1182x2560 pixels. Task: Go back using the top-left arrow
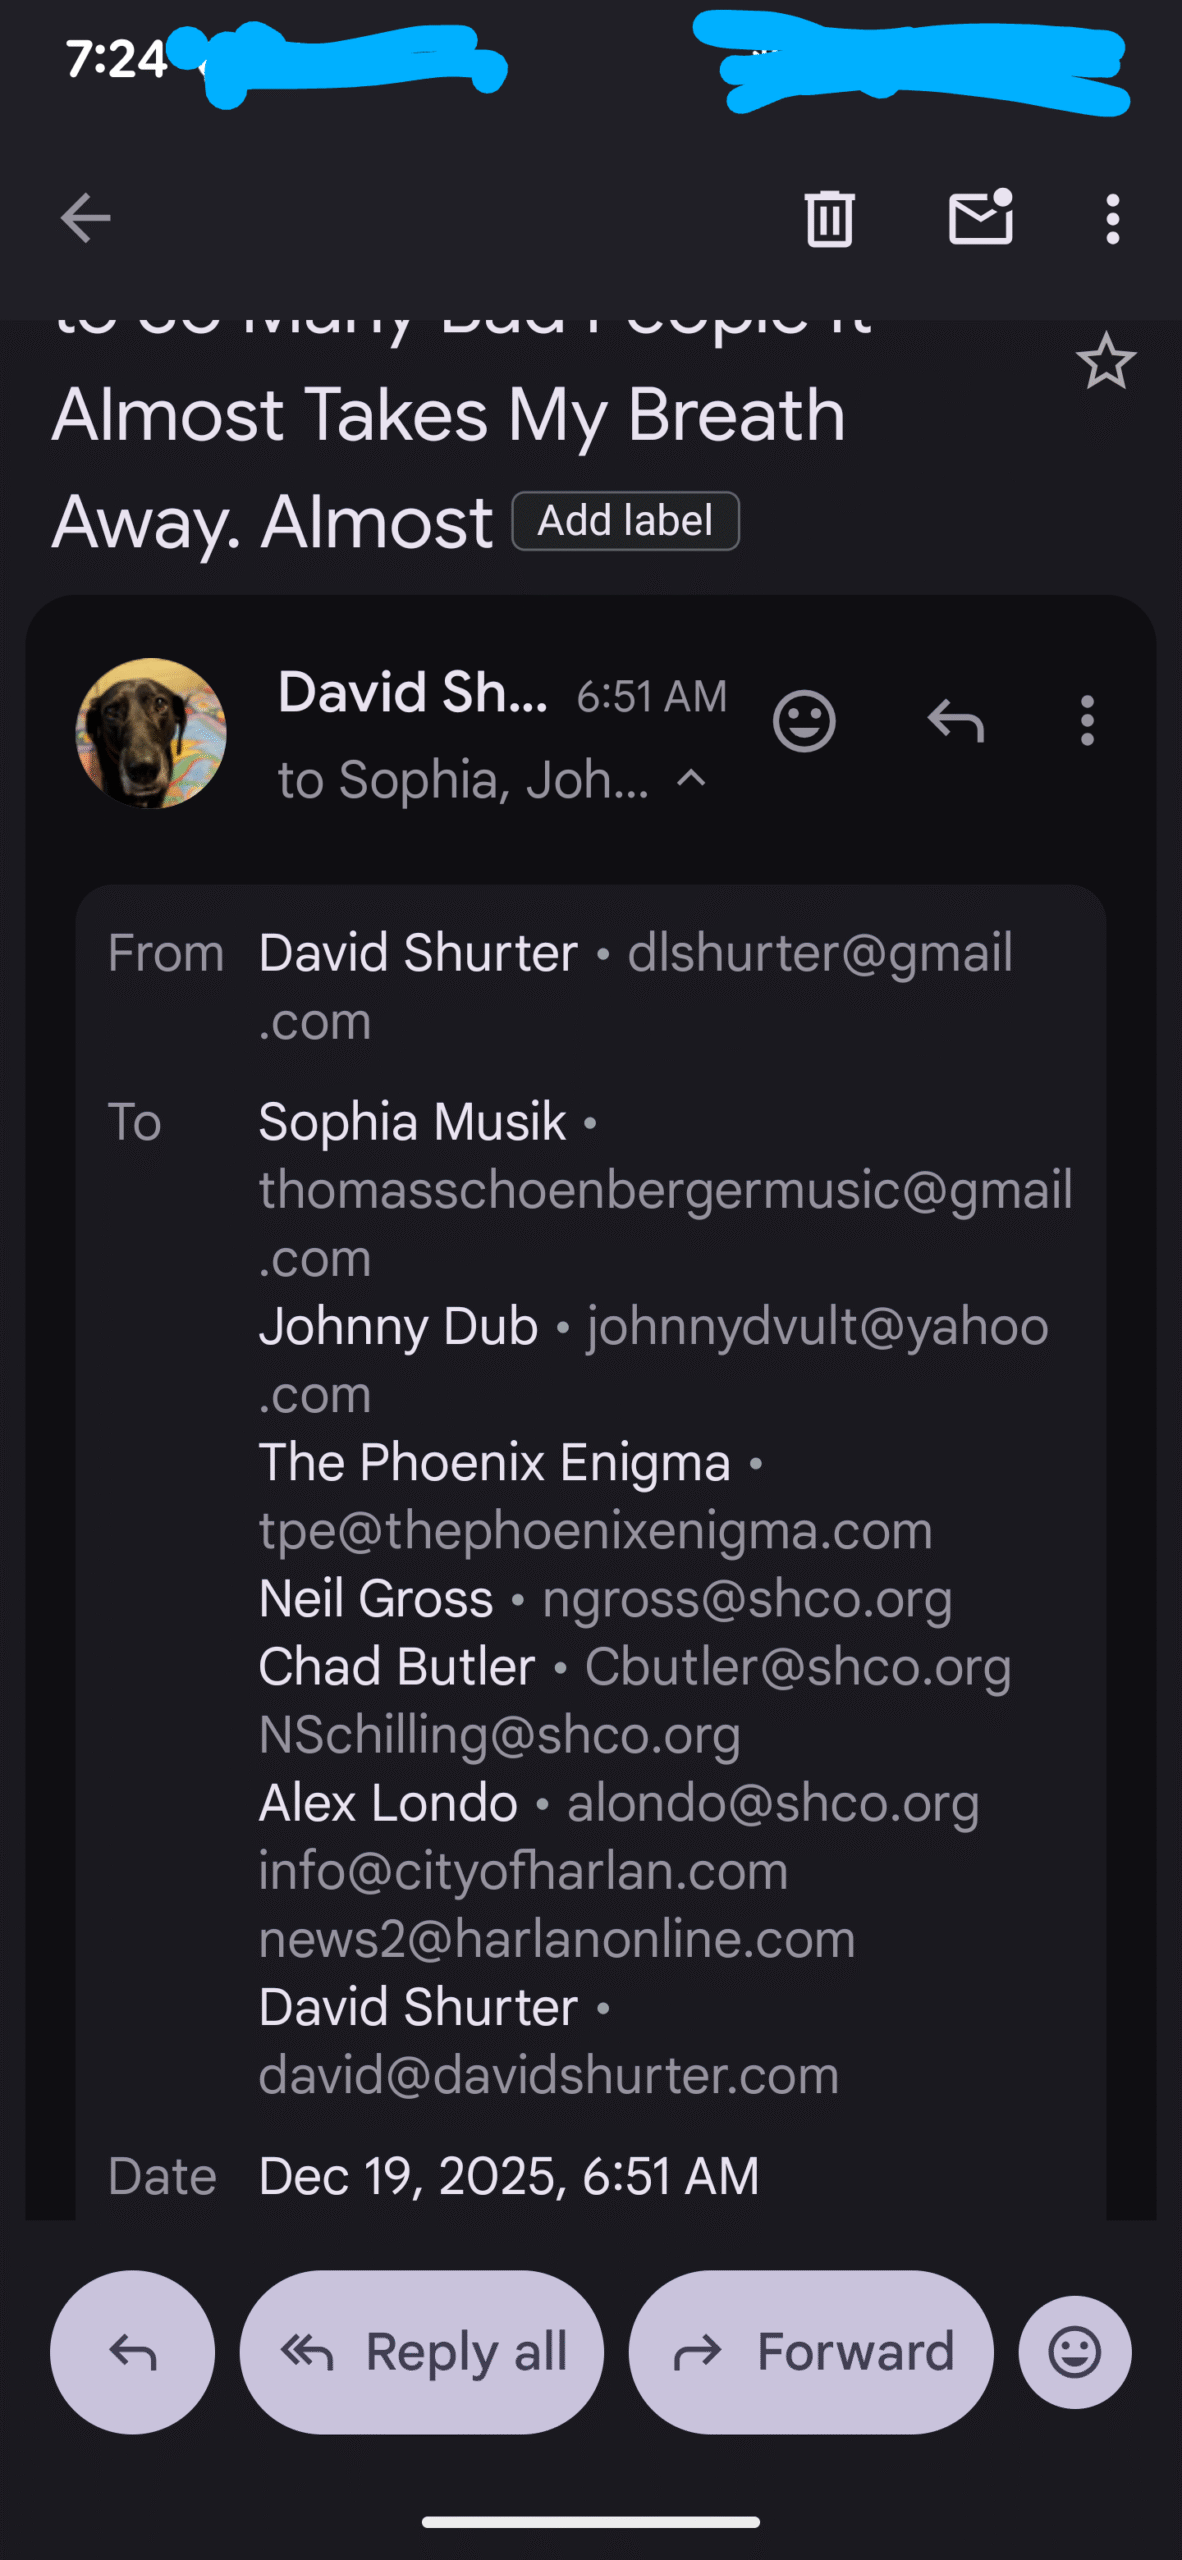[x=85, y=218]
